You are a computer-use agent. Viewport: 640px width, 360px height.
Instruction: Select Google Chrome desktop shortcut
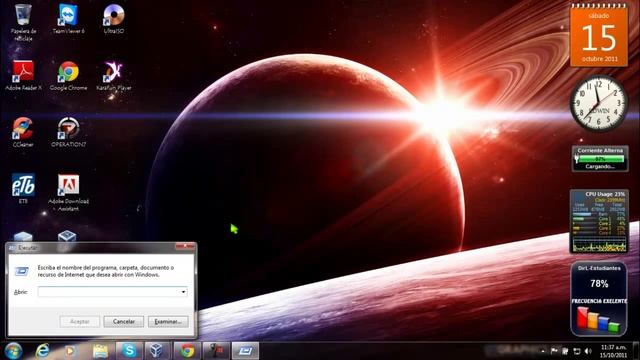(69, 76)
